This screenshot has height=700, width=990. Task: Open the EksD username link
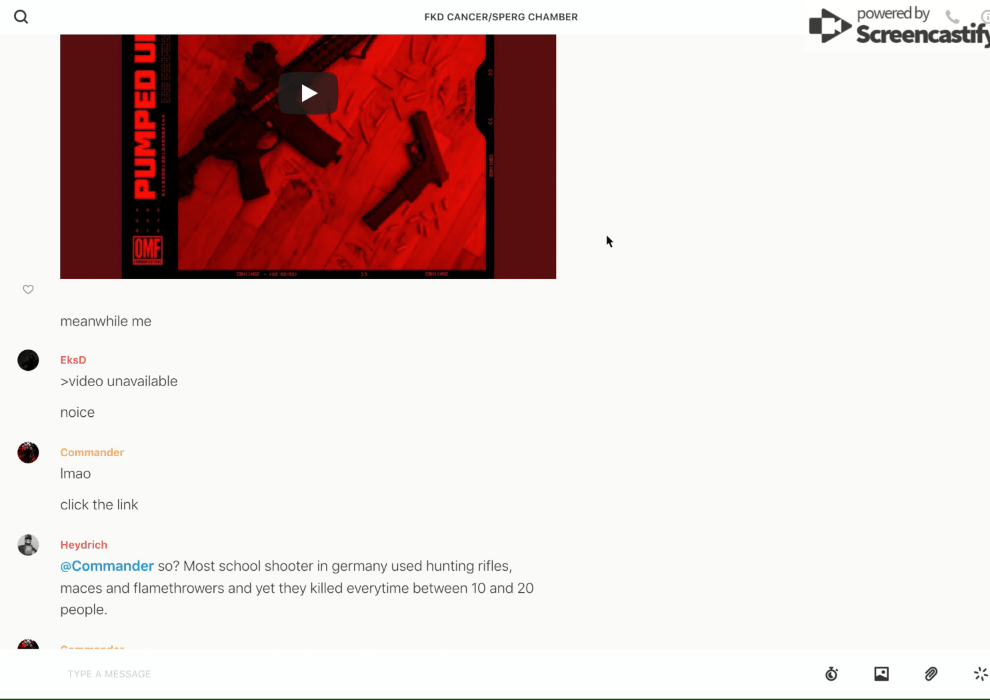(73, 360)
